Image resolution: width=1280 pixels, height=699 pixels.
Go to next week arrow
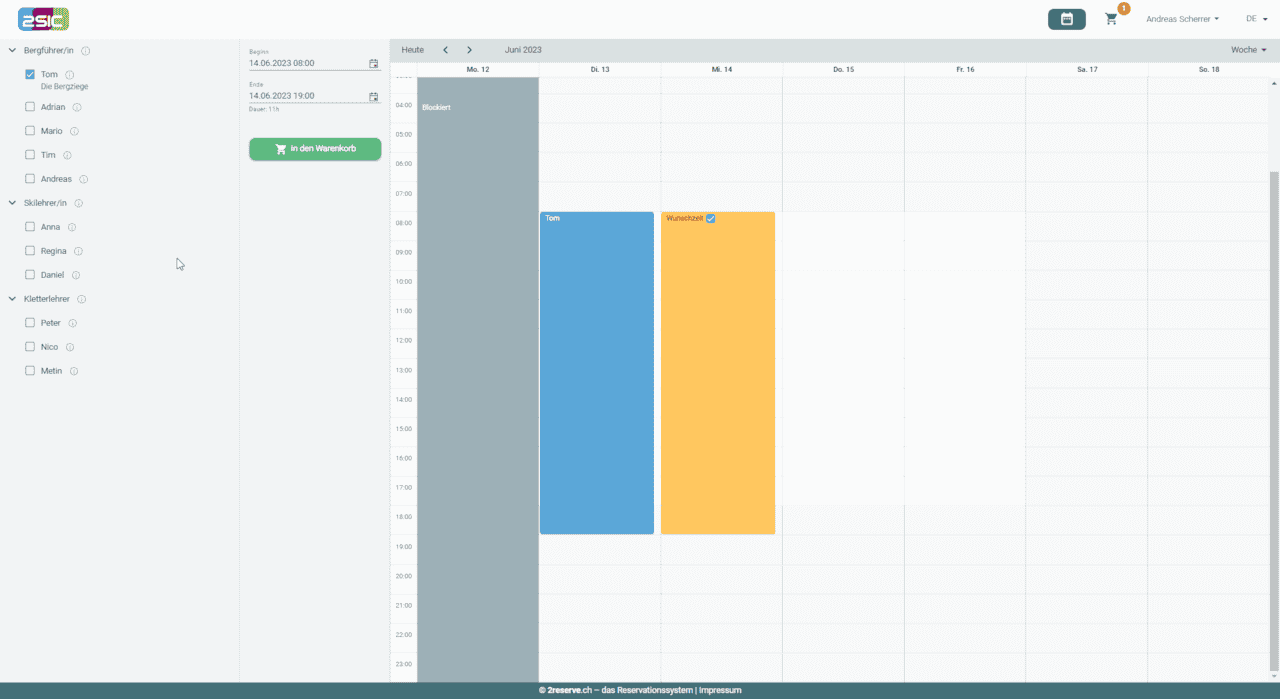tap(469, 50)
